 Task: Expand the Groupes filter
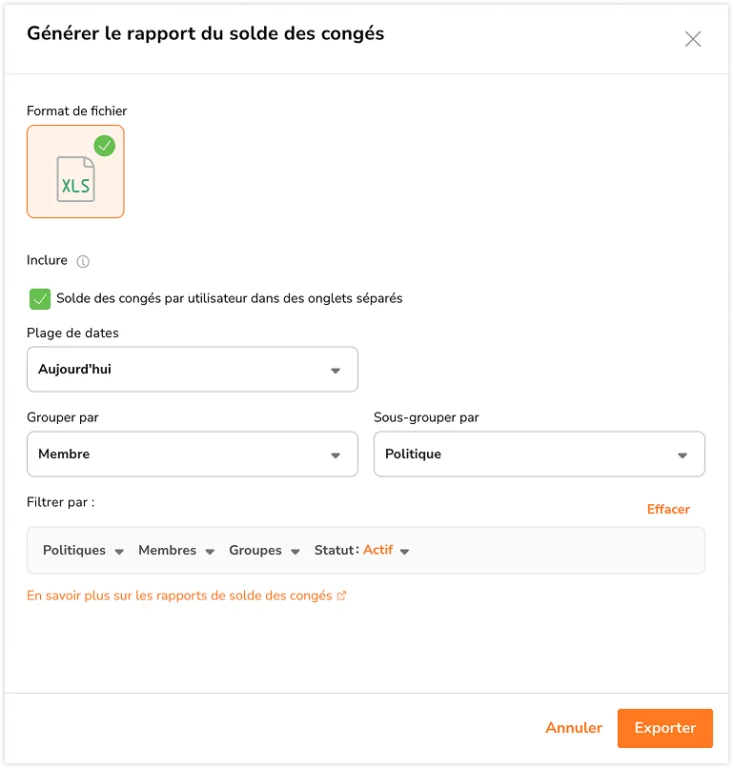264,551
